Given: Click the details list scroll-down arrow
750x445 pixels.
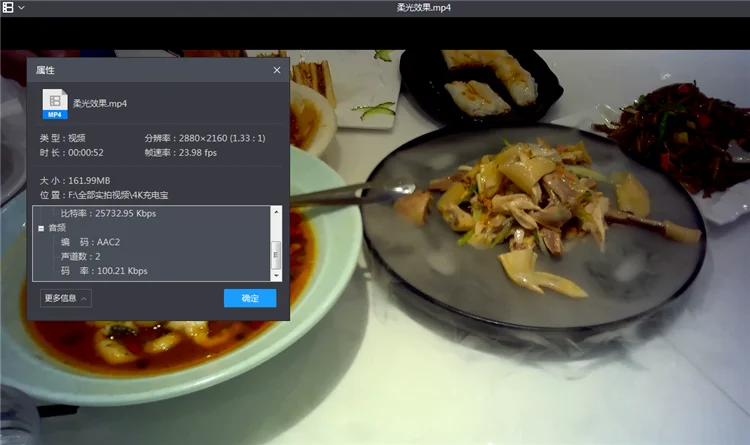Looking at the screenshot, I should 276,276.
